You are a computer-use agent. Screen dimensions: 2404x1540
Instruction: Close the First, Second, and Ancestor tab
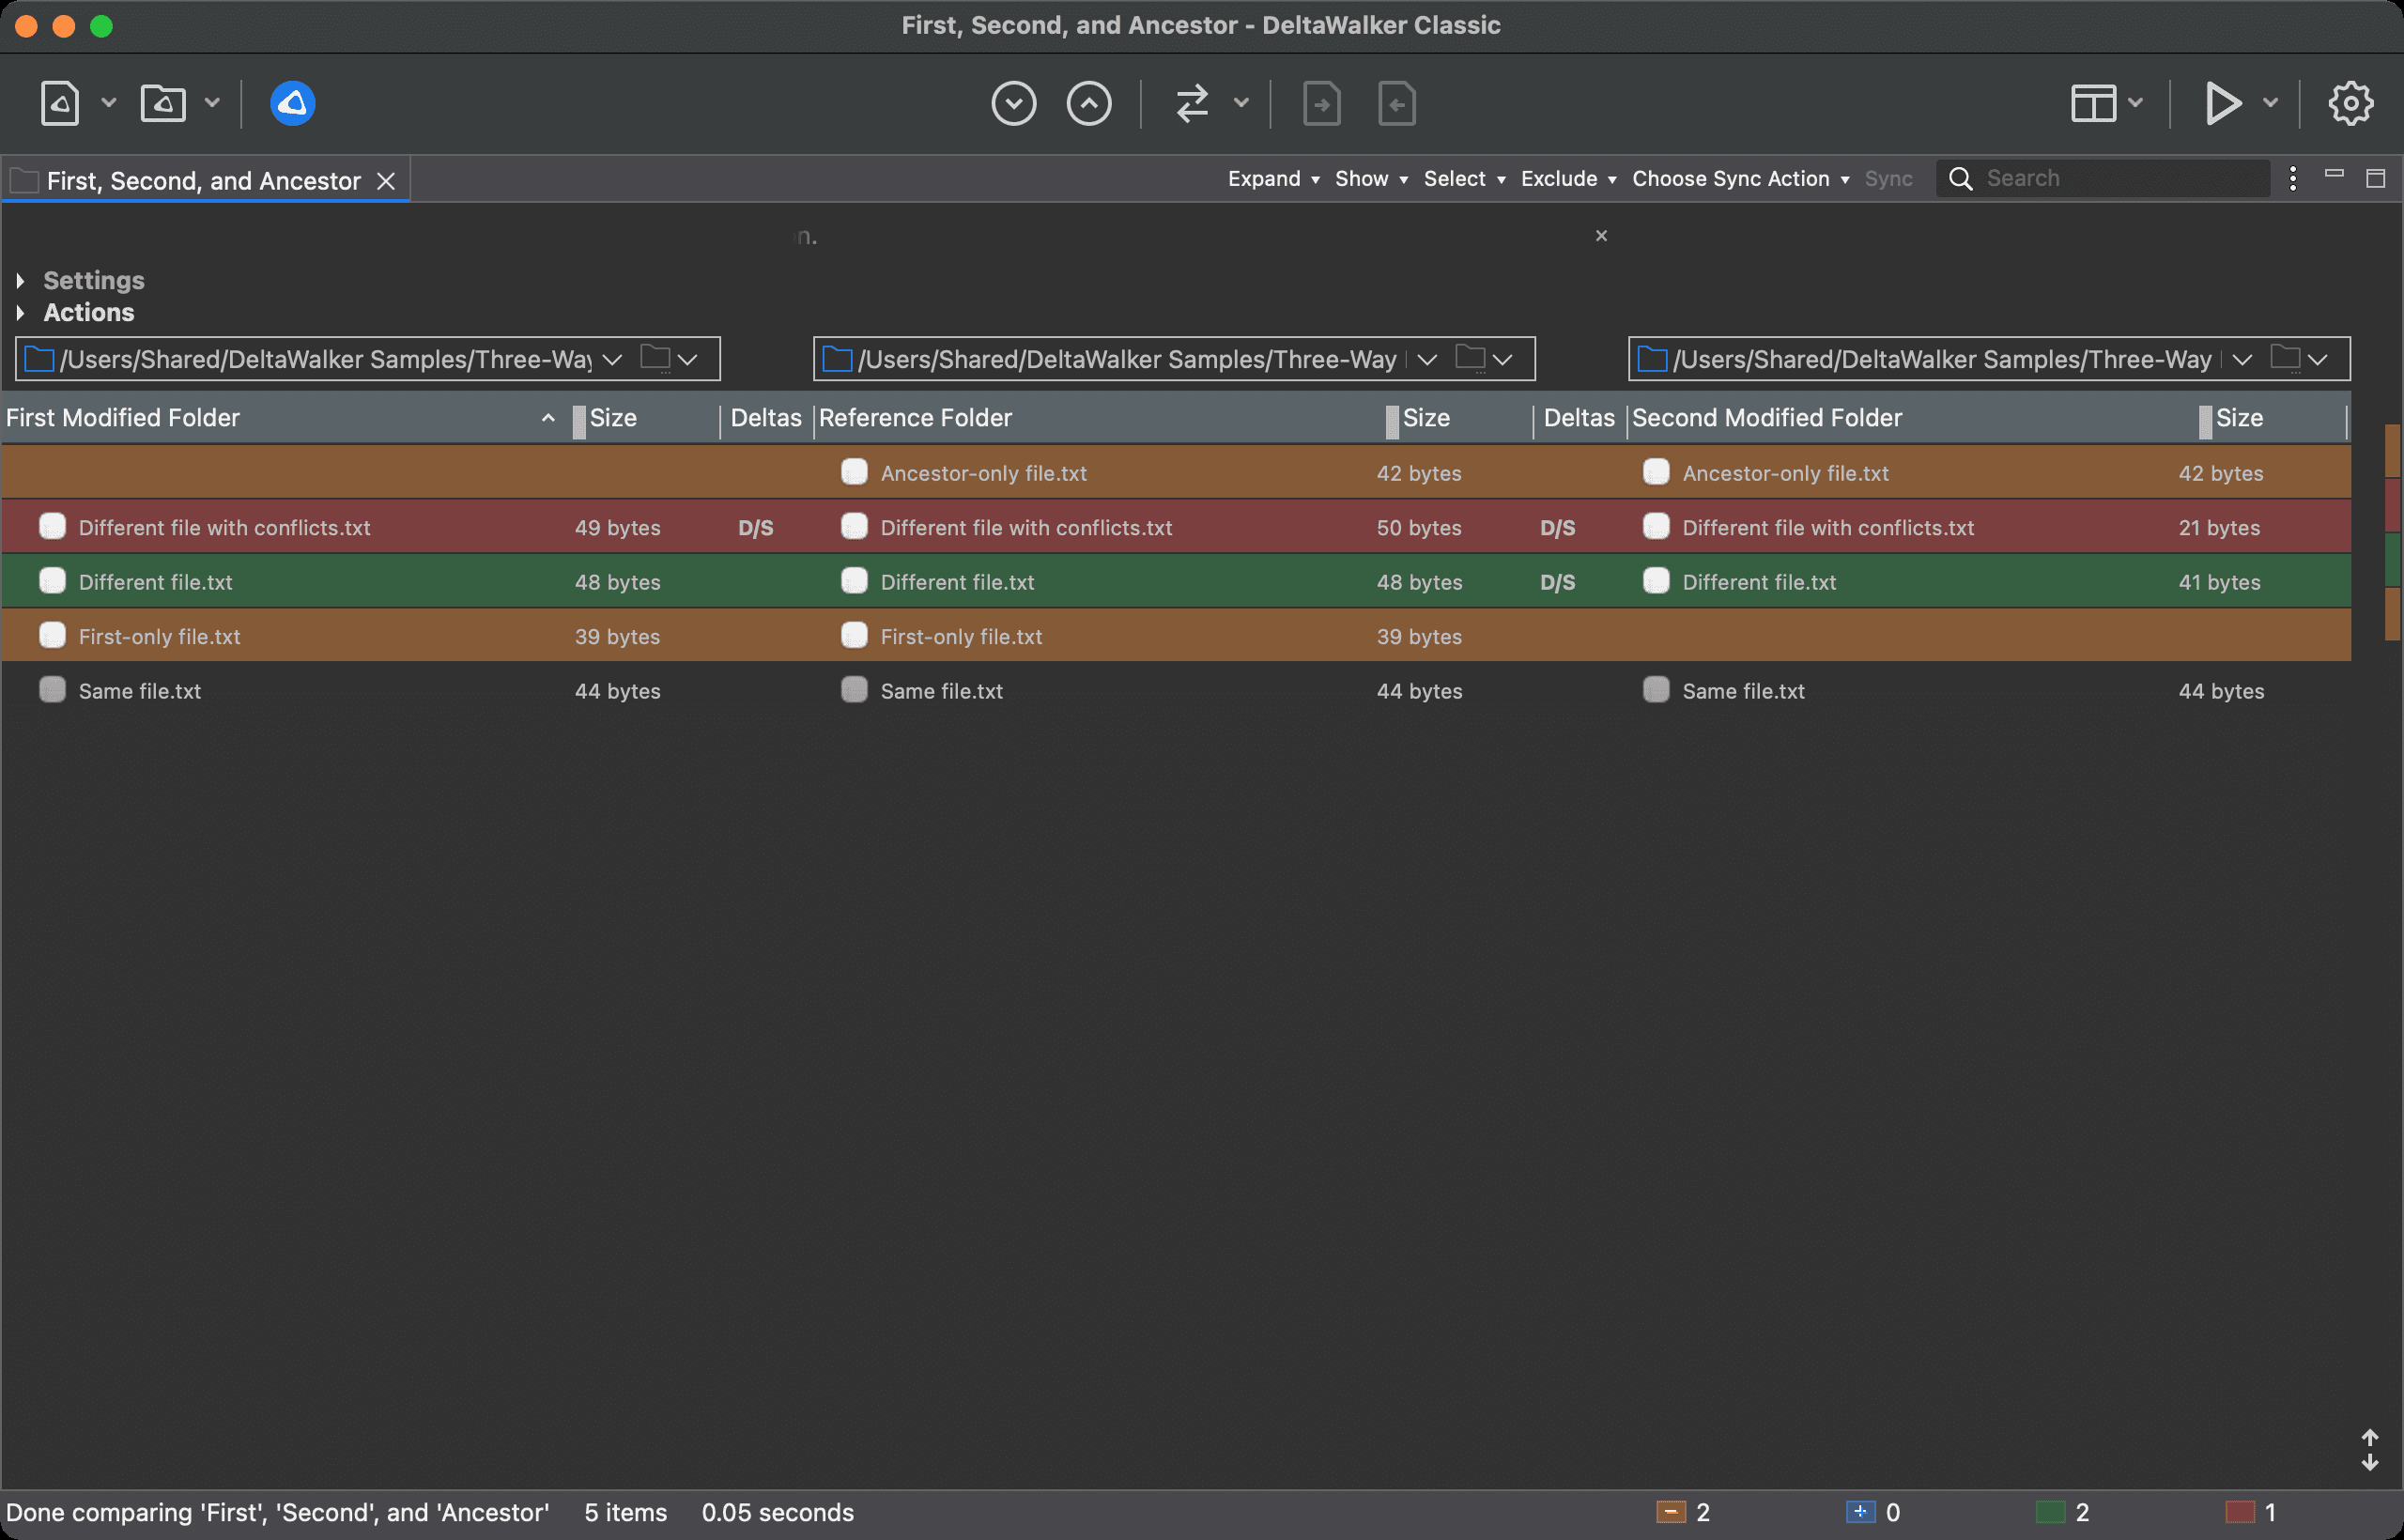coord(386,181)
